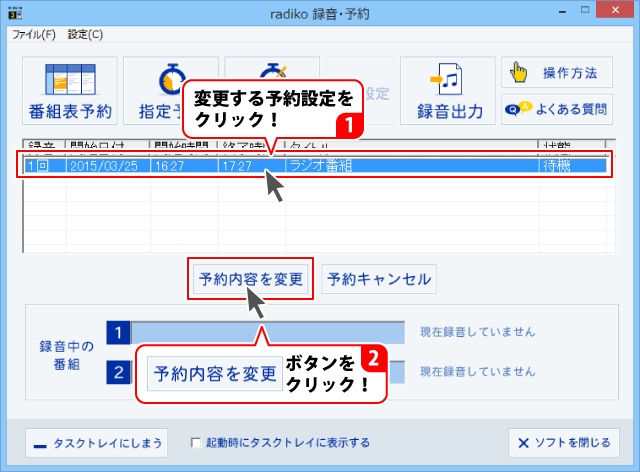Click the 待機 status cell
Screen dimensions: 640x472
point(573,166)
